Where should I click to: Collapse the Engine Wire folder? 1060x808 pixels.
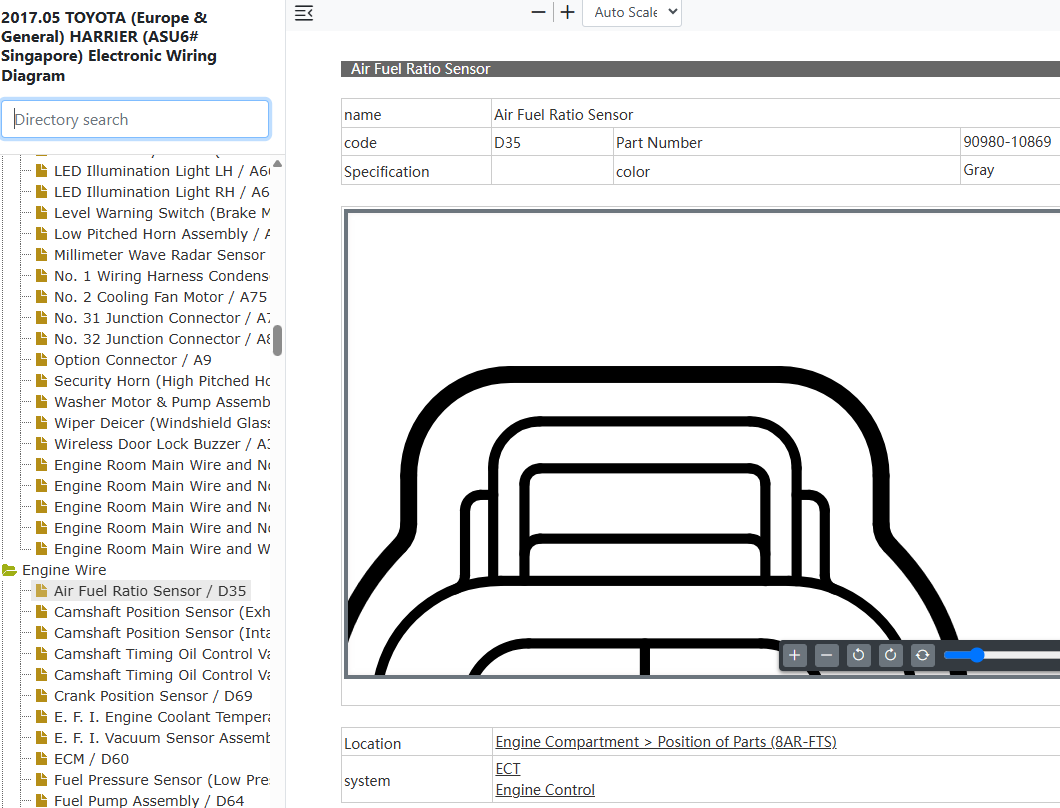pyautogui.click(x=9, y=570)
